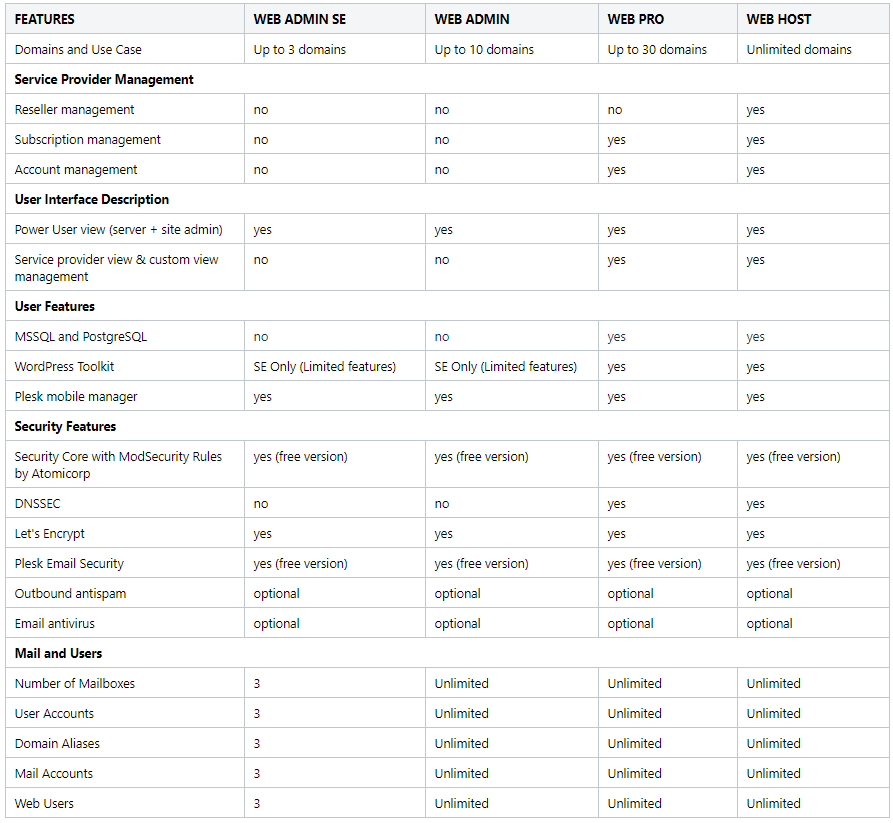The width and height of the screenshot is (893, 823).
Task: Select the Mail and Users section heading
Action: pos(58,653)
